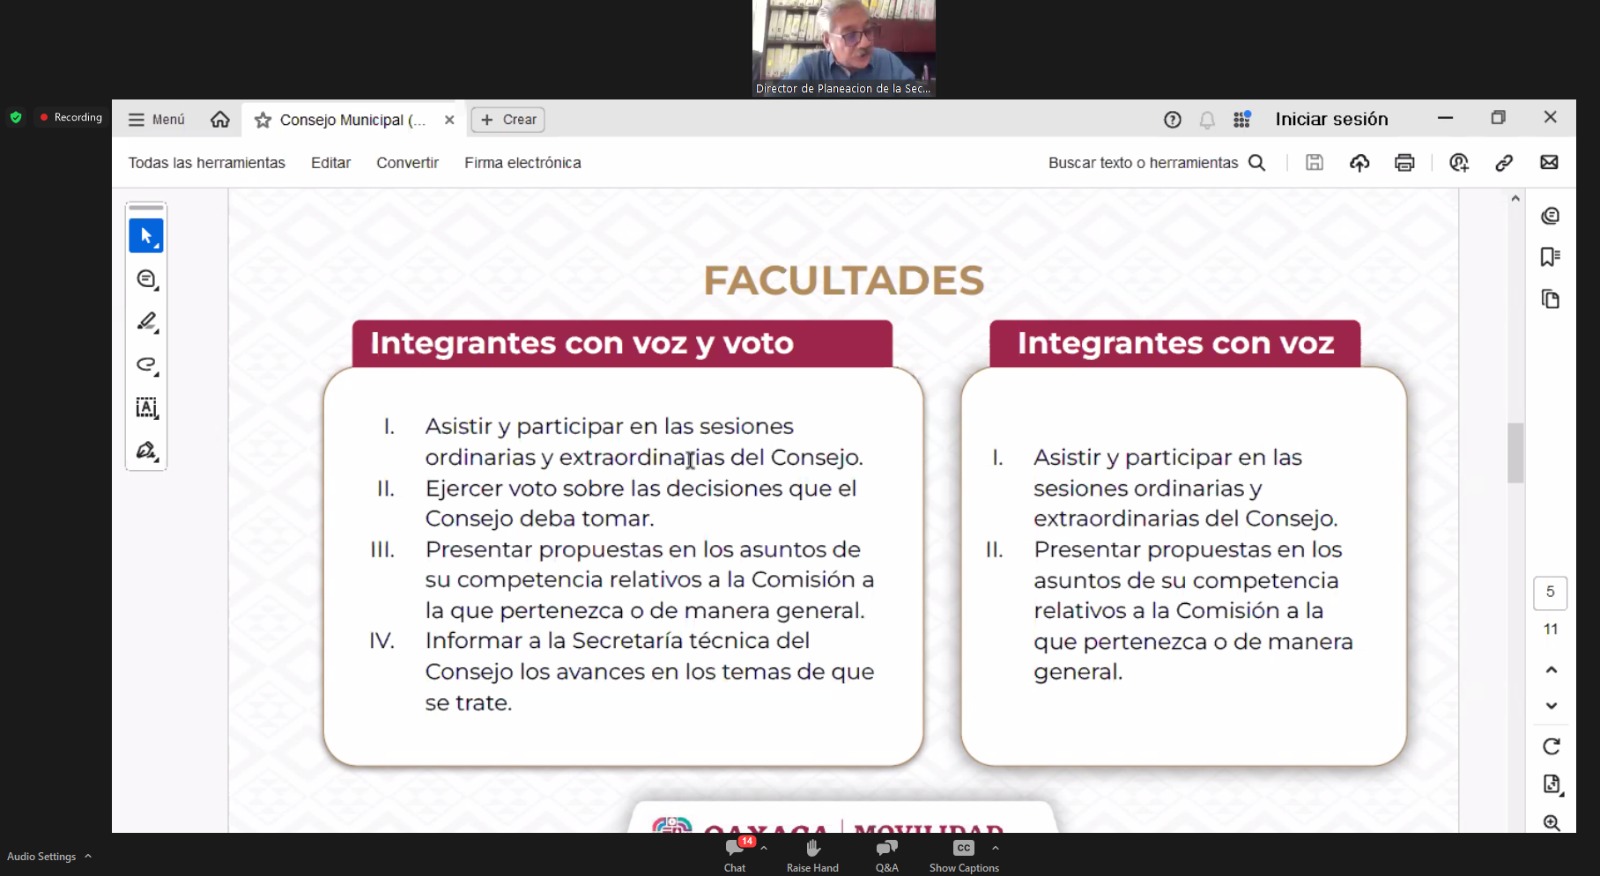Open Todas las herramientas
The image size is (1600, 876).
pos(206,163)
